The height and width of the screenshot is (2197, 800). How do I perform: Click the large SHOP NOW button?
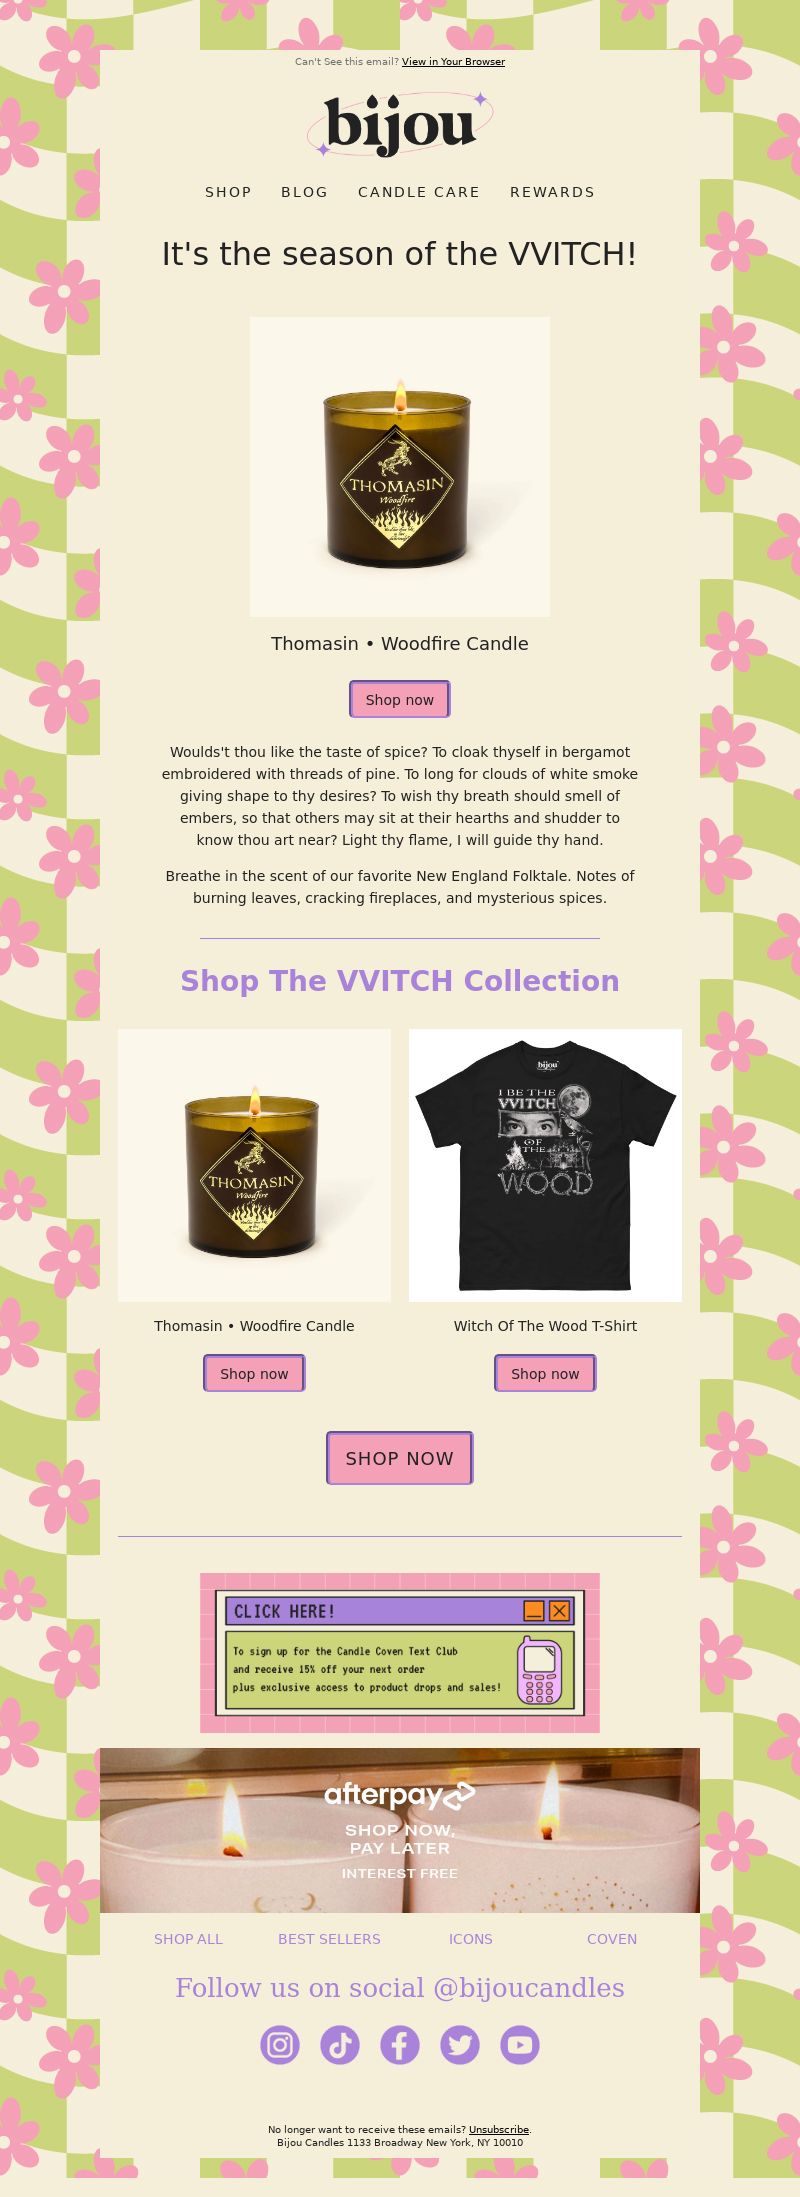pyautogui.click(x=400, y=1458)
